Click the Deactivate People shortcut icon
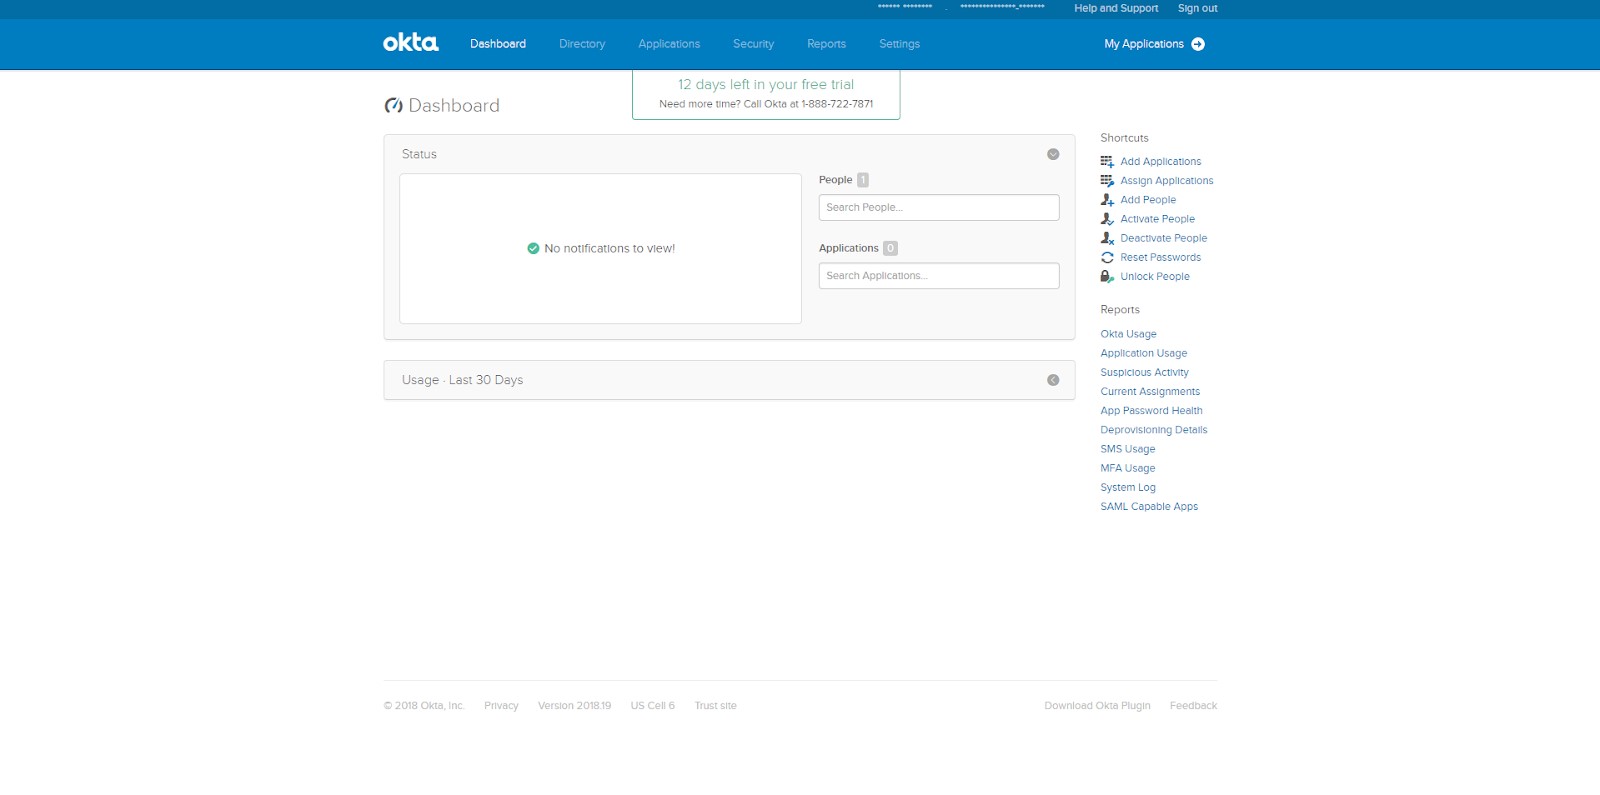This screenshot has height=795, width=1600. 1107,238
